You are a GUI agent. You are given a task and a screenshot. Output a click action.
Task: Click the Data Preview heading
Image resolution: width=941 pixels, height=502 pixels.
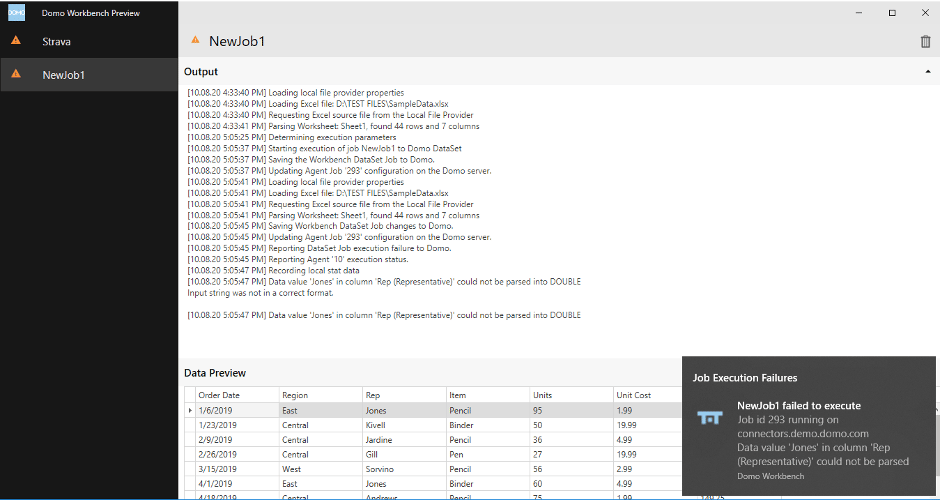pyautogui.click(x=215, y=373)
